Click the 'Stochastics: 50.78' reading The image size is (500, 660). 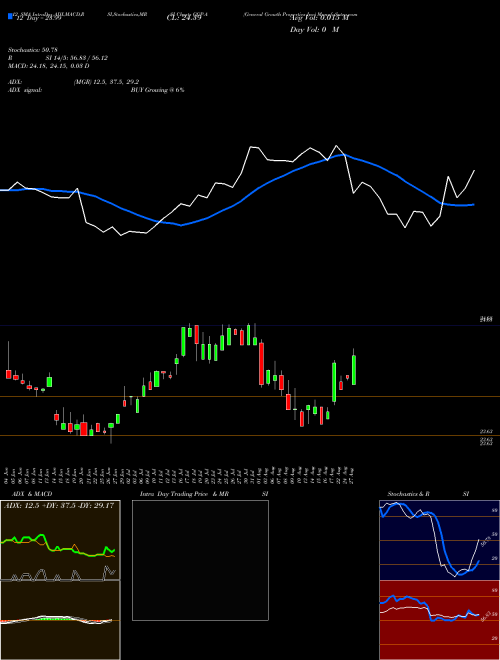point(32,50)
